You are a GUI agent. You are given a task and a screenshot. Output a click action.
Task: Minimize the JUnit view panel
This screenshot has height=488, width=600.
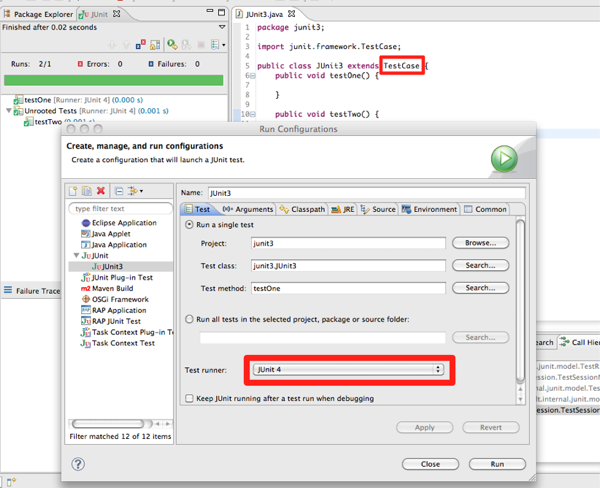pos(210,11)
